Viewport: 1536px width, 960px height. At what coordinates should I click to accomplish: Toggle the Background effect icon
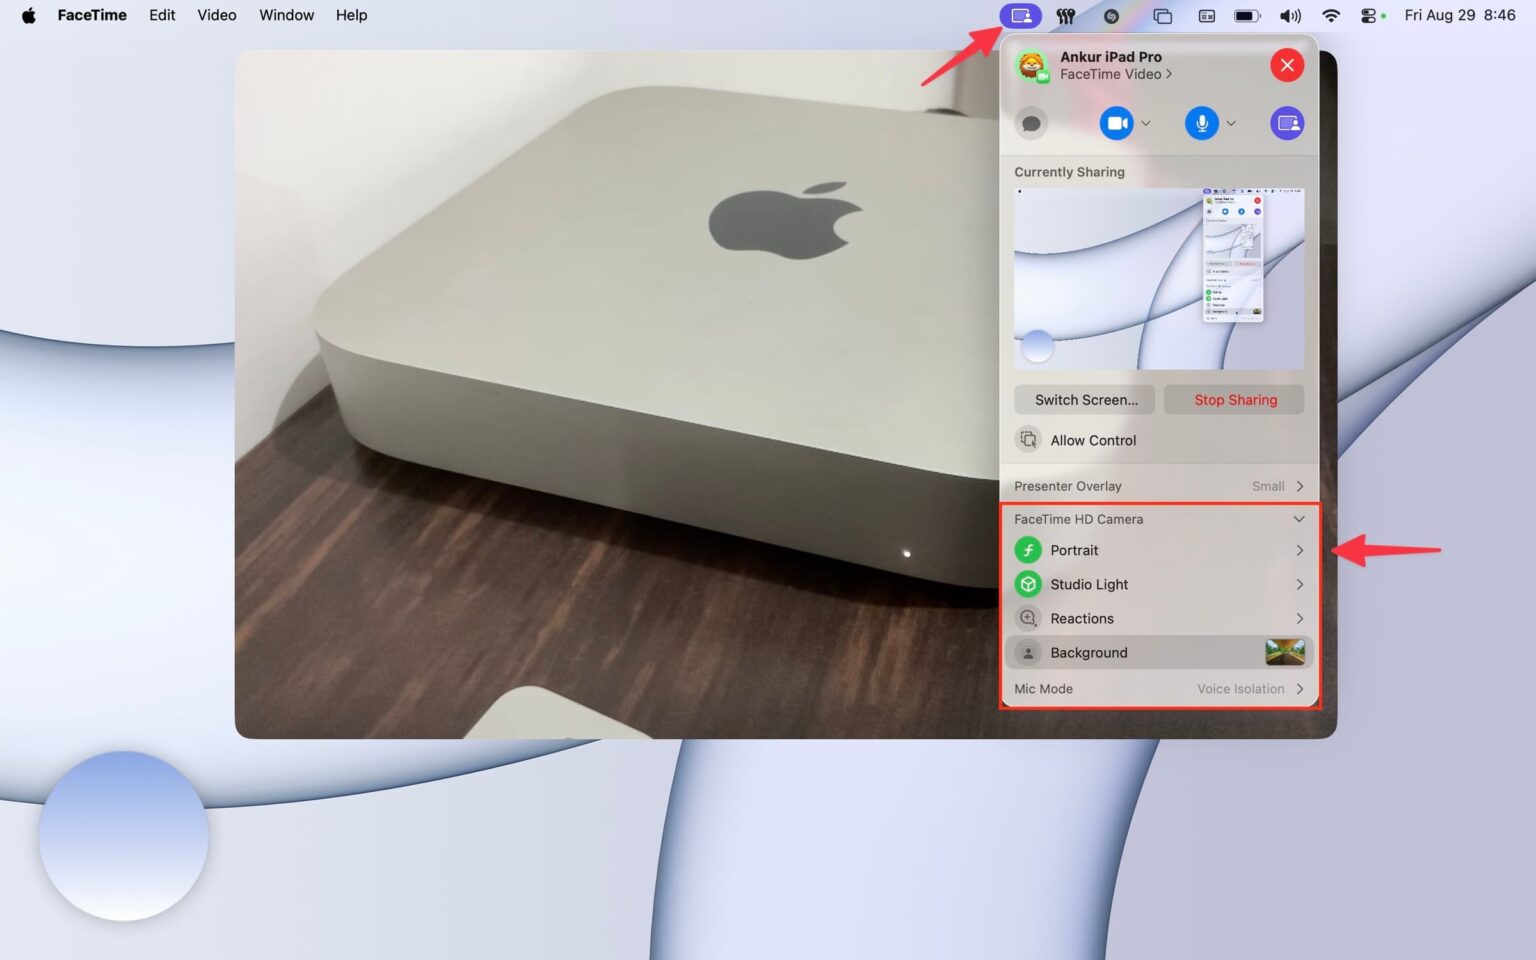click(x=1028, y=652)
